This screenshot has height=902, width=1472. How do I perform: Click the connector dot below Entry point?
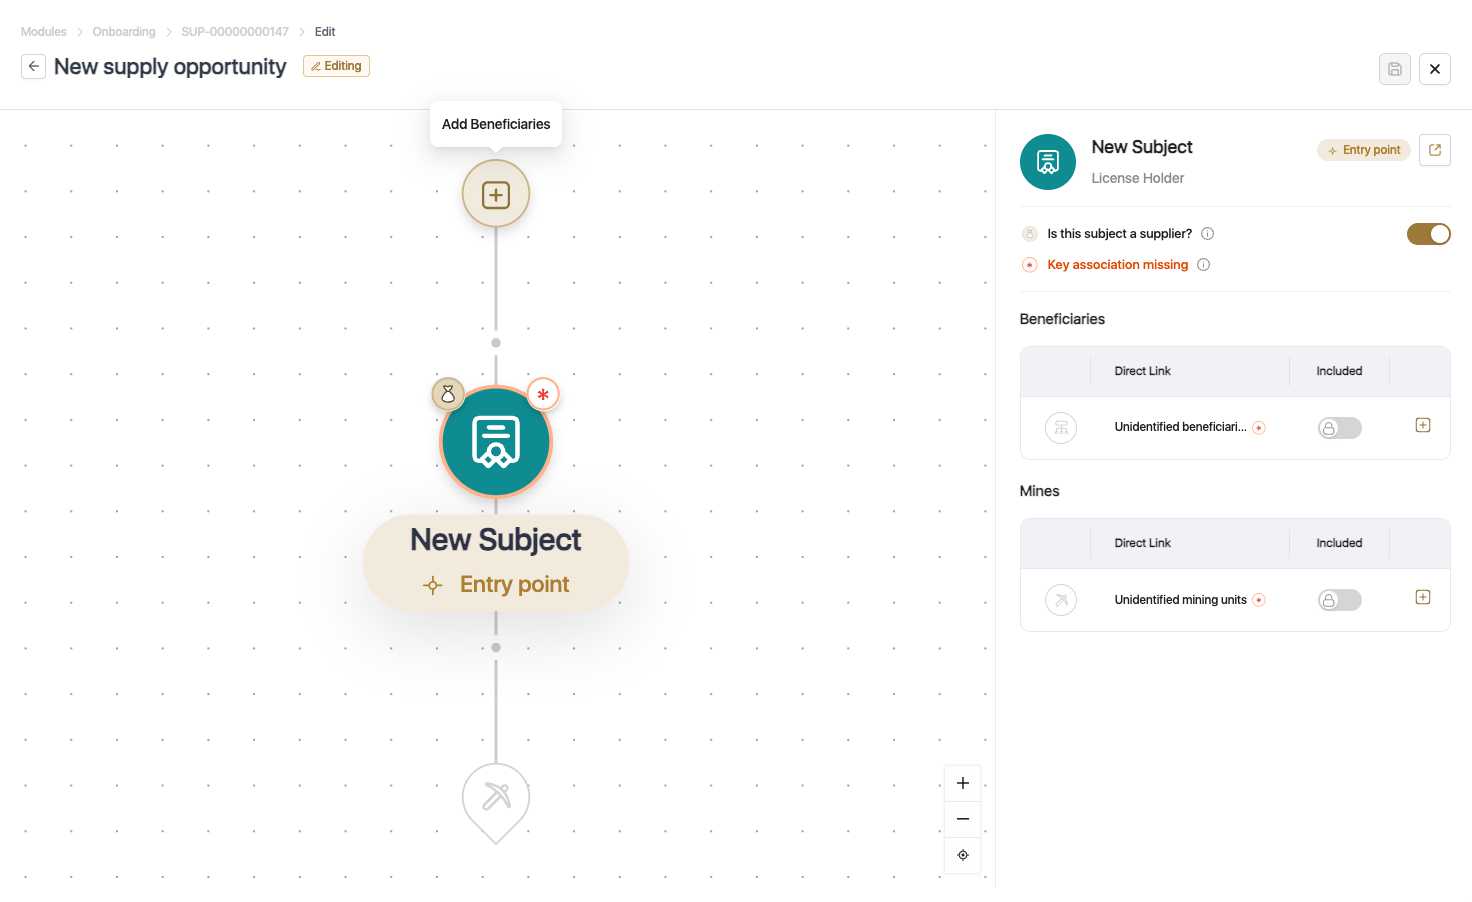[496, 648]
